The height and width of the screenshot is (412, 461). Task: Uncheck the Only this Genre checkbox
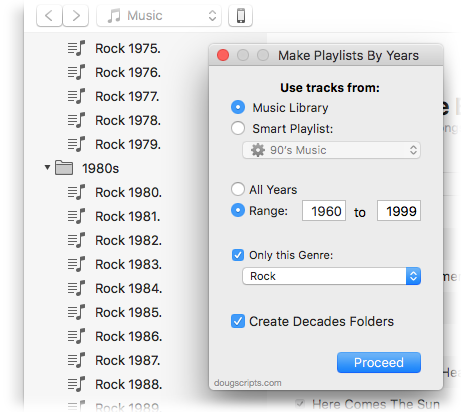(x=238, y=255)
